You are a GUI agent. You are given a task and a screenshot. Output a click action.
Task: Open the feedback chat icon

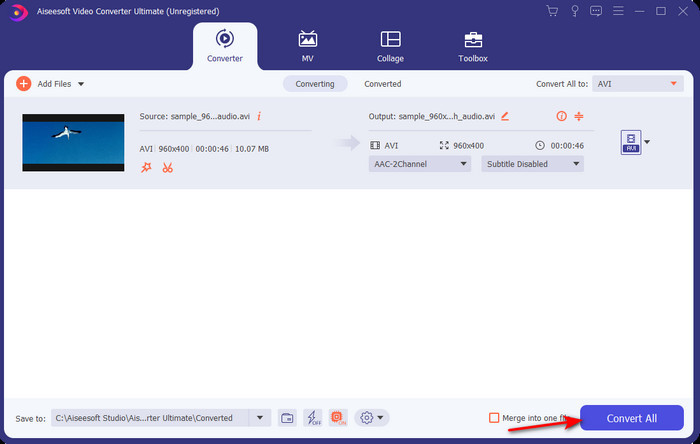tap(596, 11)
